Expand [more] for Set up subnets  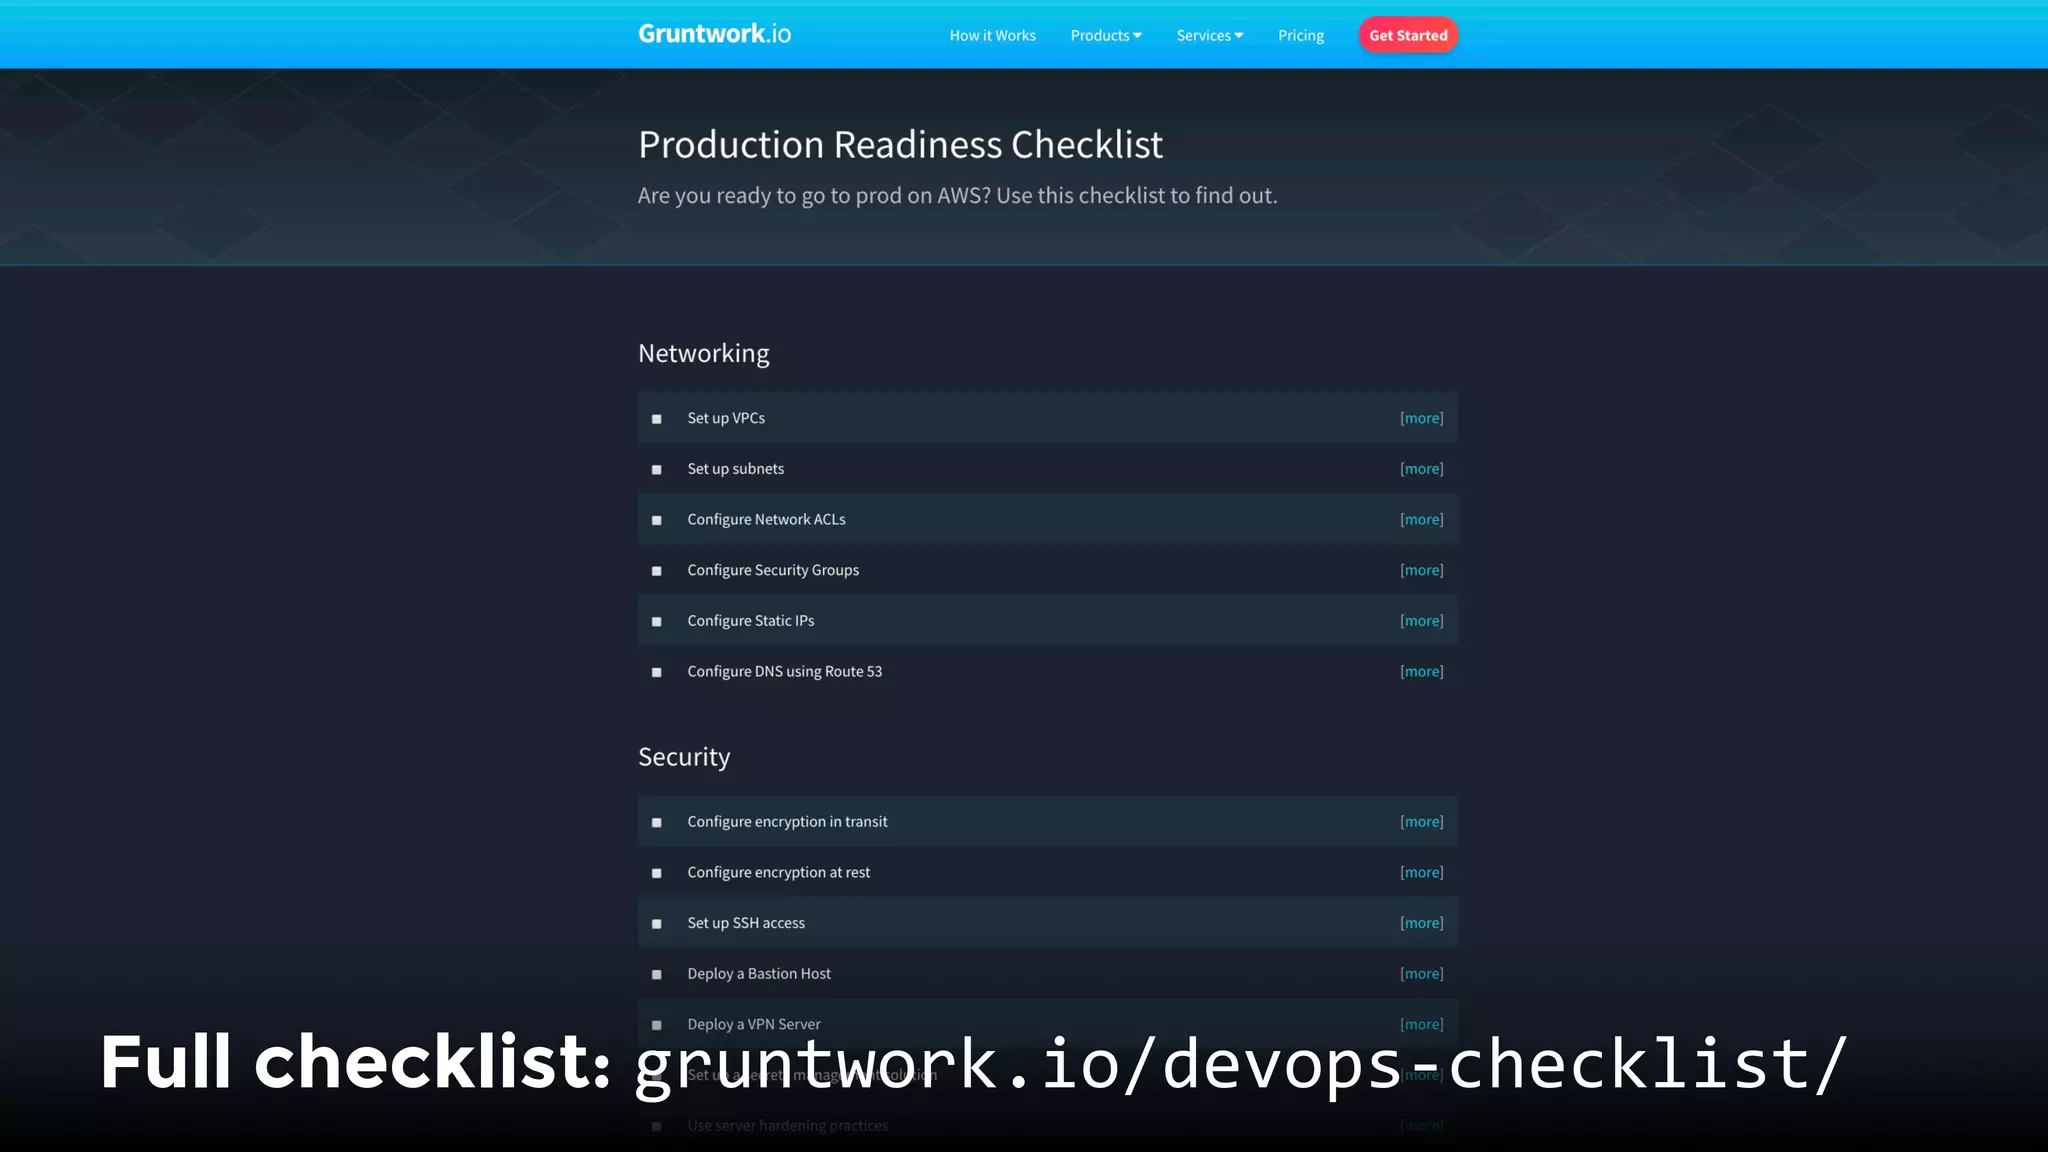coord(1421,469)
